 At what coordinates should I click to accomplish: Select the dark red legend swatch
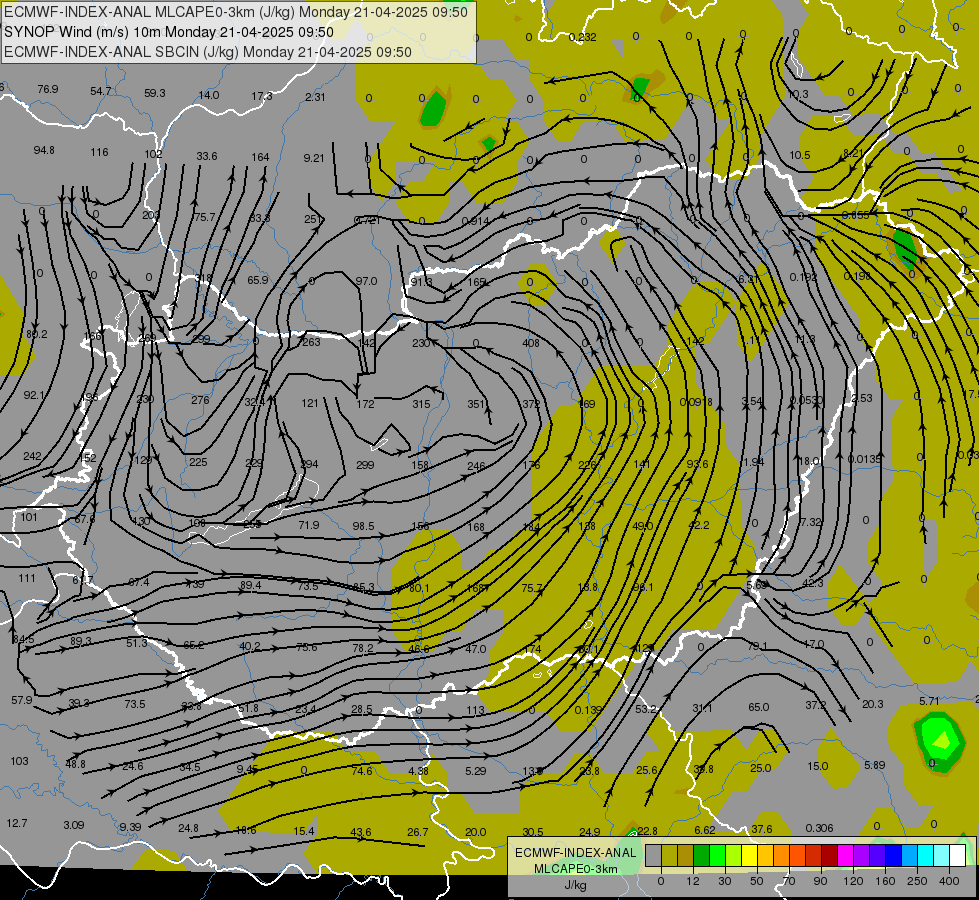click(x=829, y=856)
